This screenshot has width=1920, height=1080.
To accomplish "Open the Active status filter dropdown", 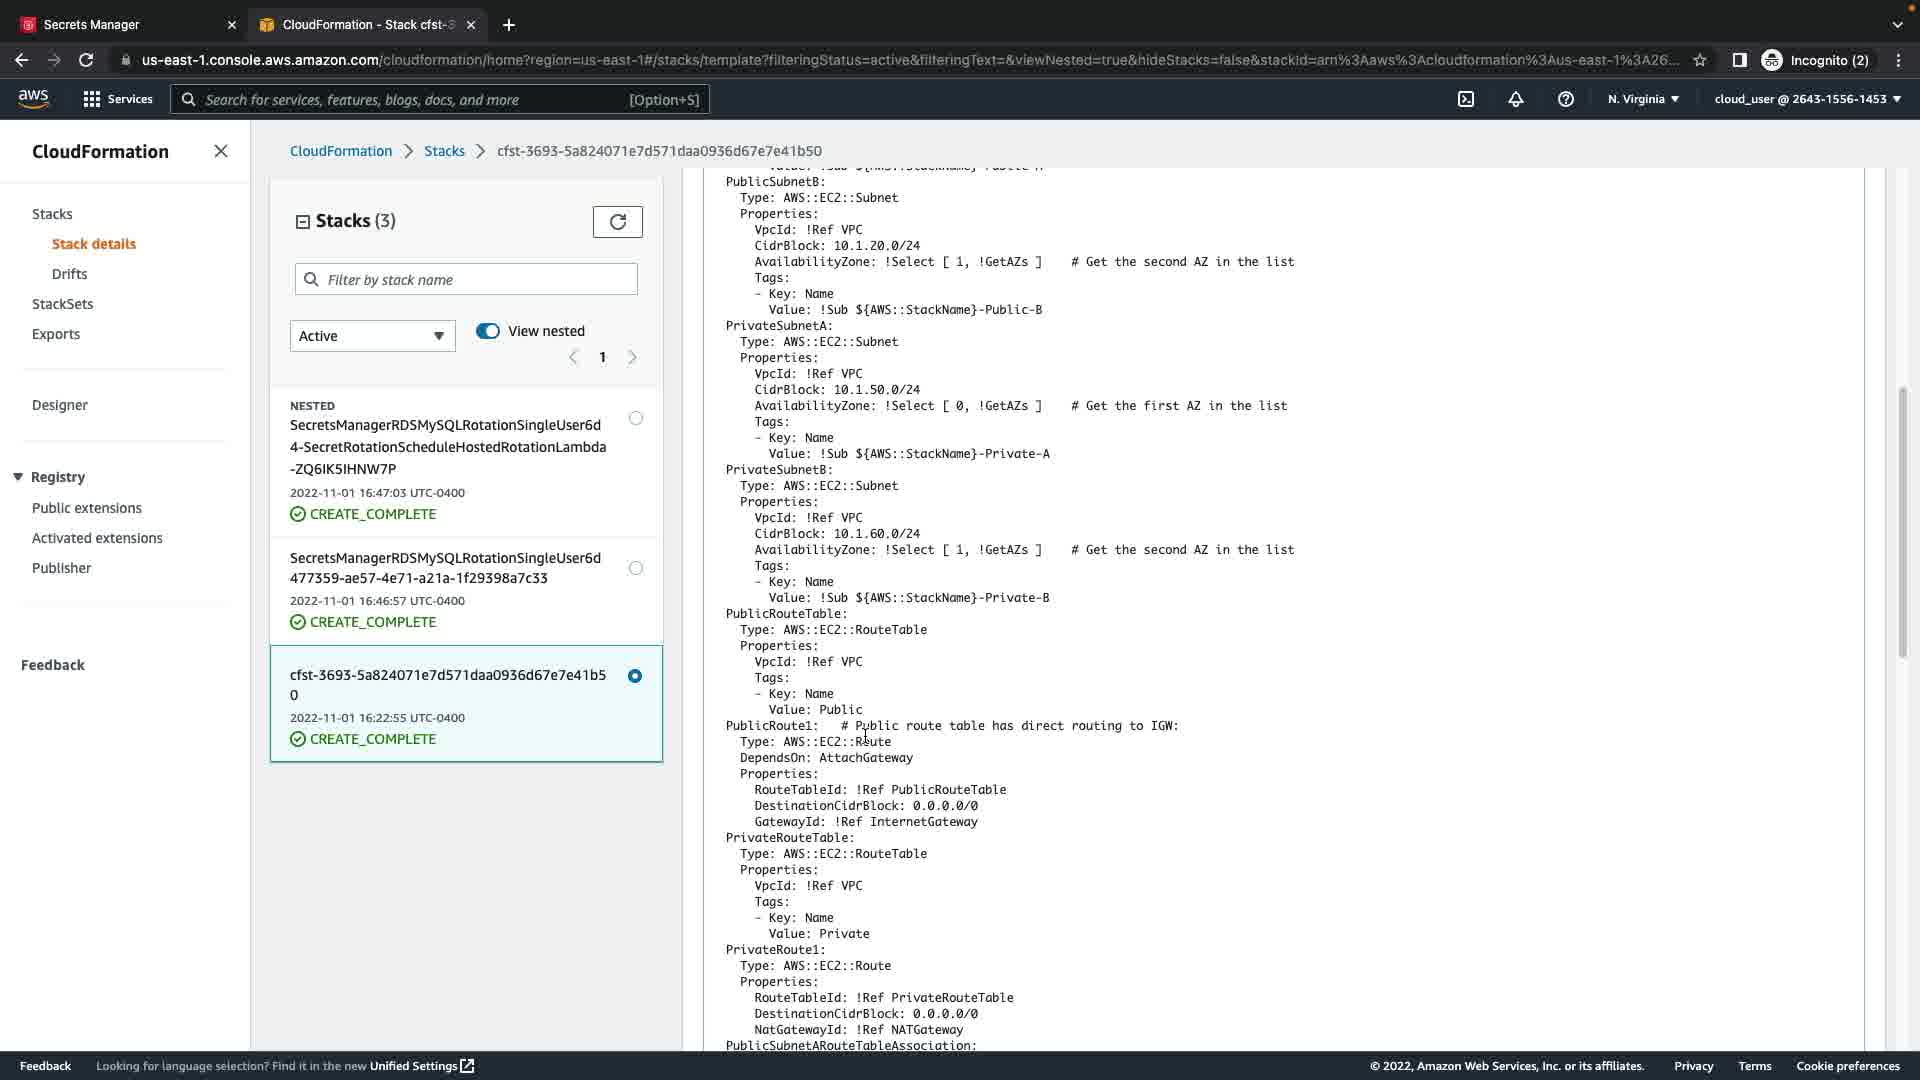I will tap(372, 336).
